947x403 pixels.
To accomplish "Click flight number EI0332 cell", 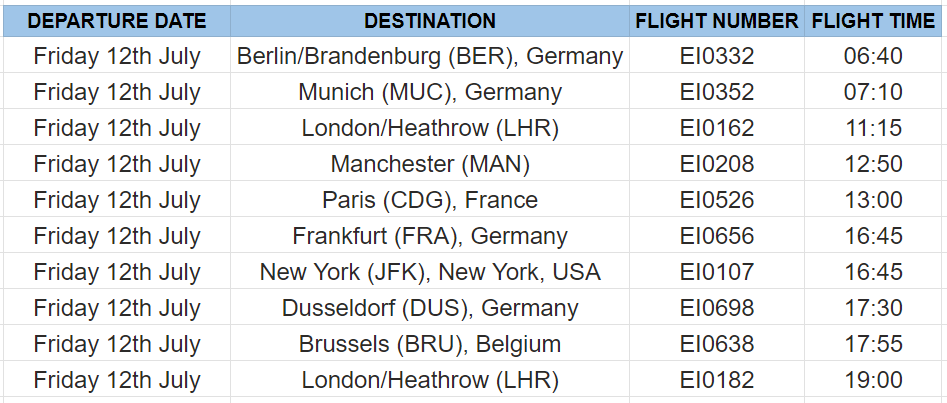I will tap(717, 56).
